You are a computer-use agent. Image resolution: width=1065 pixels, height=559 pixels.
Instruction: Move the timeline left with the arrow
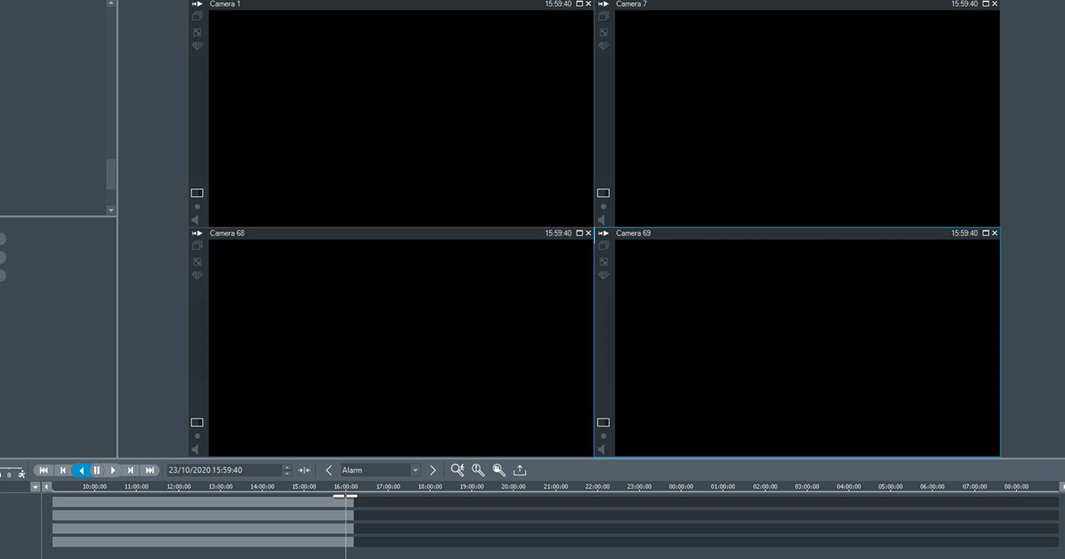pos(46,487)
